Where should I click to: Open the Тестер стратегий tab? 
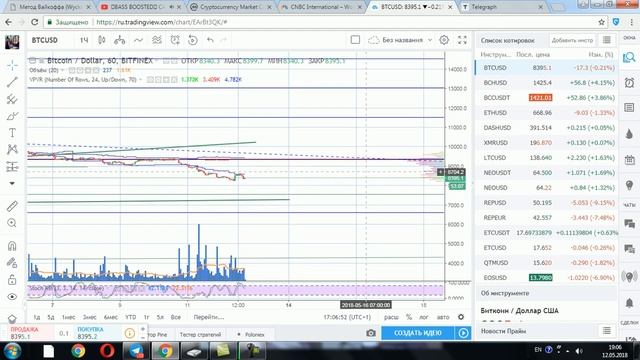click(200, 334)
